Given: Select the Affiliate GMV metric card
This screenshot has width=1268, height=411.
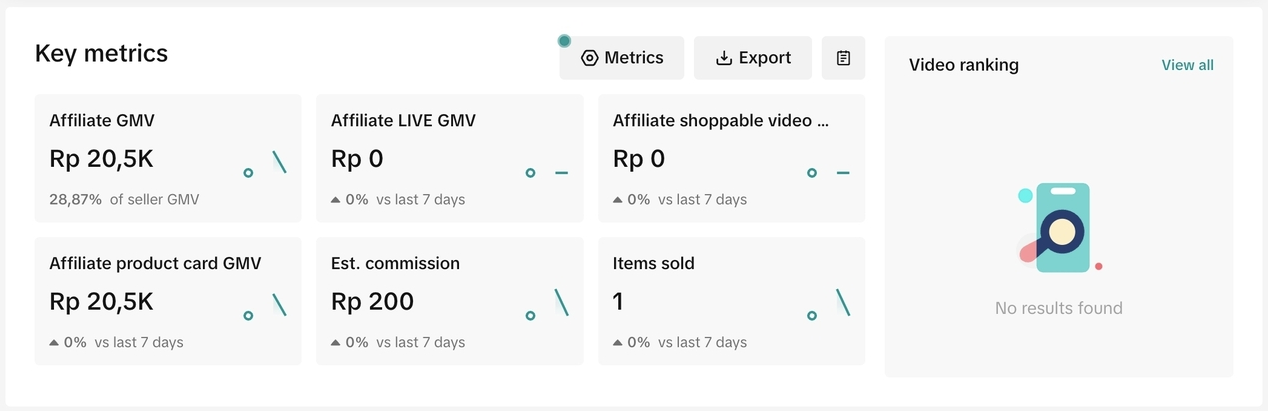Looking at the screenshot, I should [x=167, y=158].
